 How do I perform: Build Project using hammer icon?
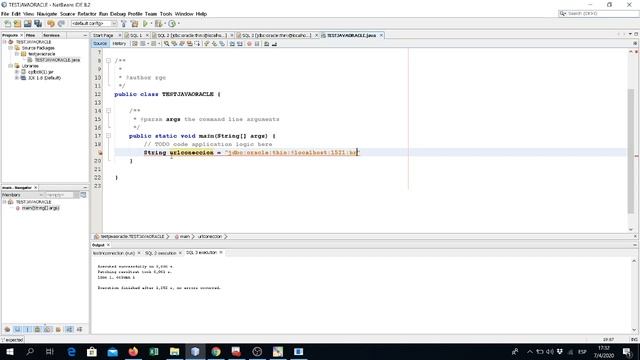[x=124, y=24]
